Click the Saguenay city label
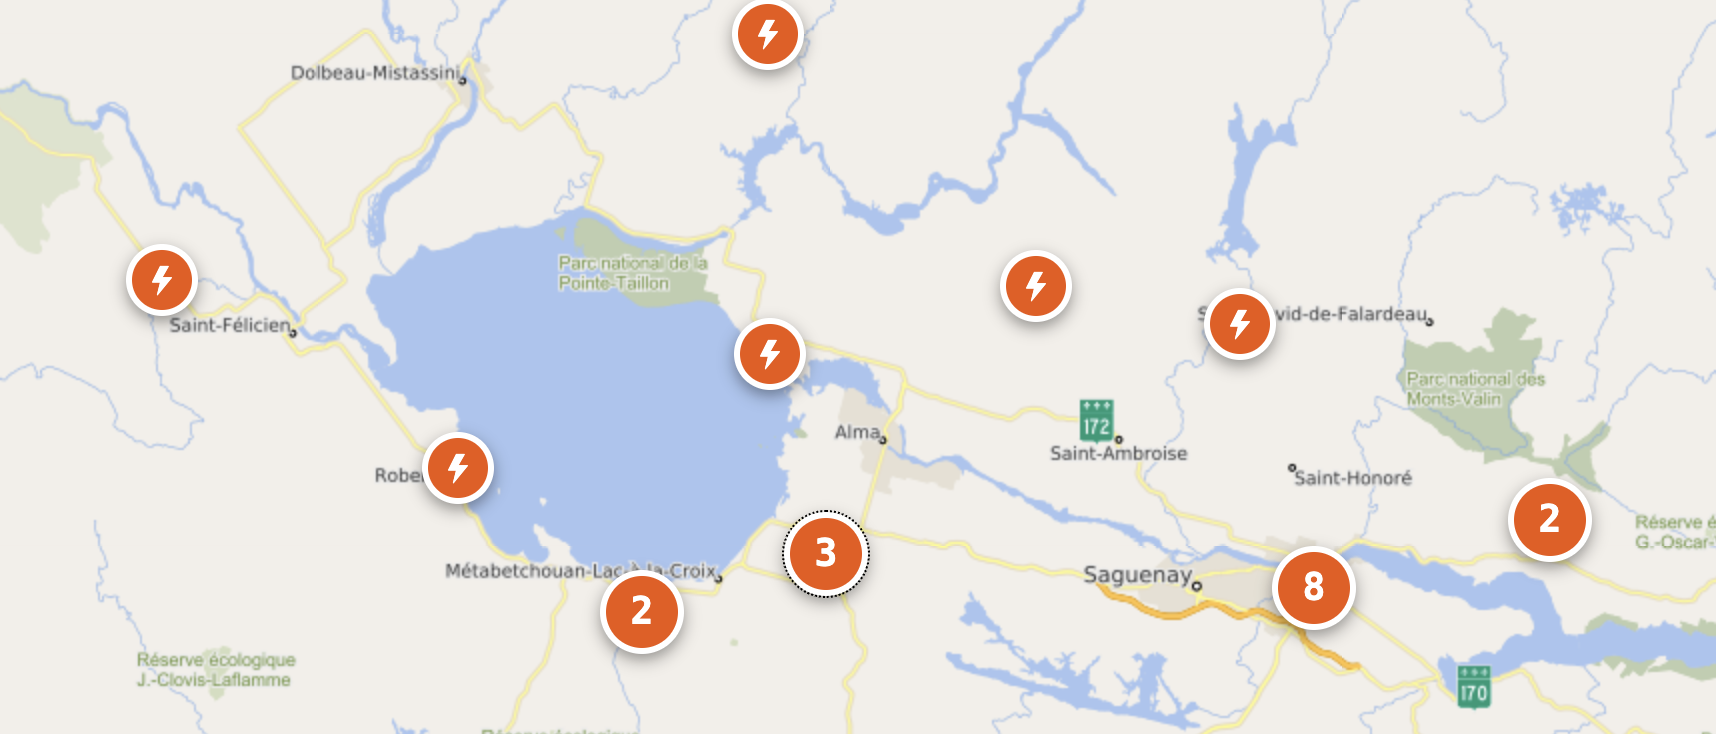The width and height of the screenshot is (1716, 734). point(1137,575)
